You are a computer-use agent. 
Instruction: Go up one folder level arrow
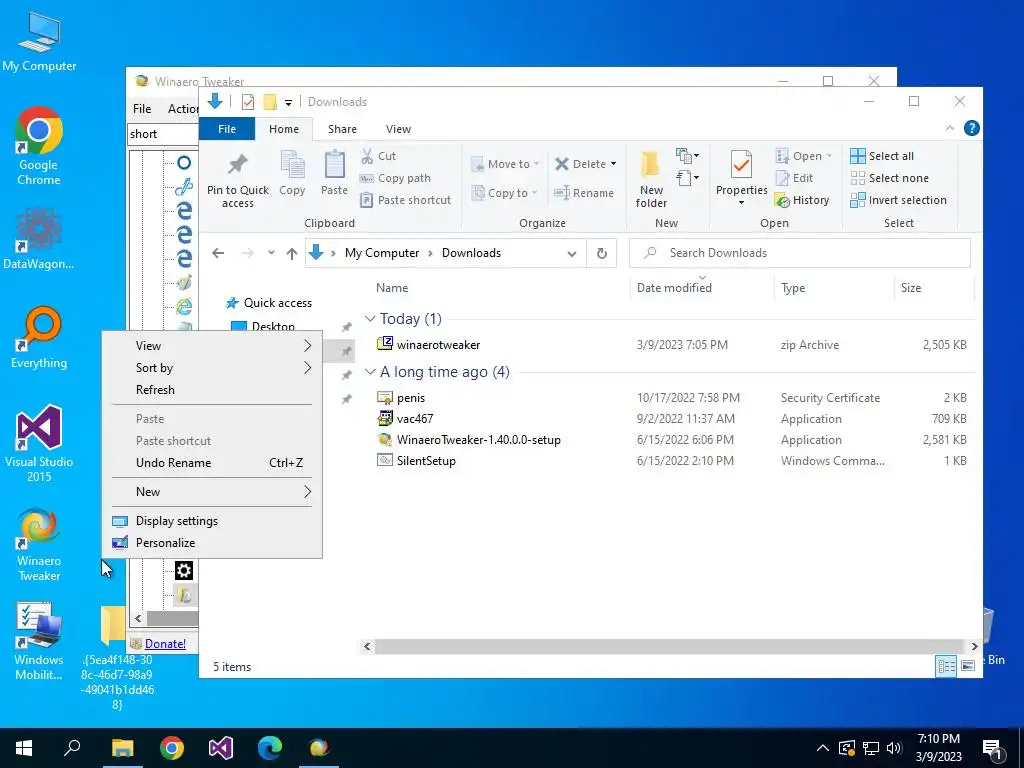coord(292,253)
